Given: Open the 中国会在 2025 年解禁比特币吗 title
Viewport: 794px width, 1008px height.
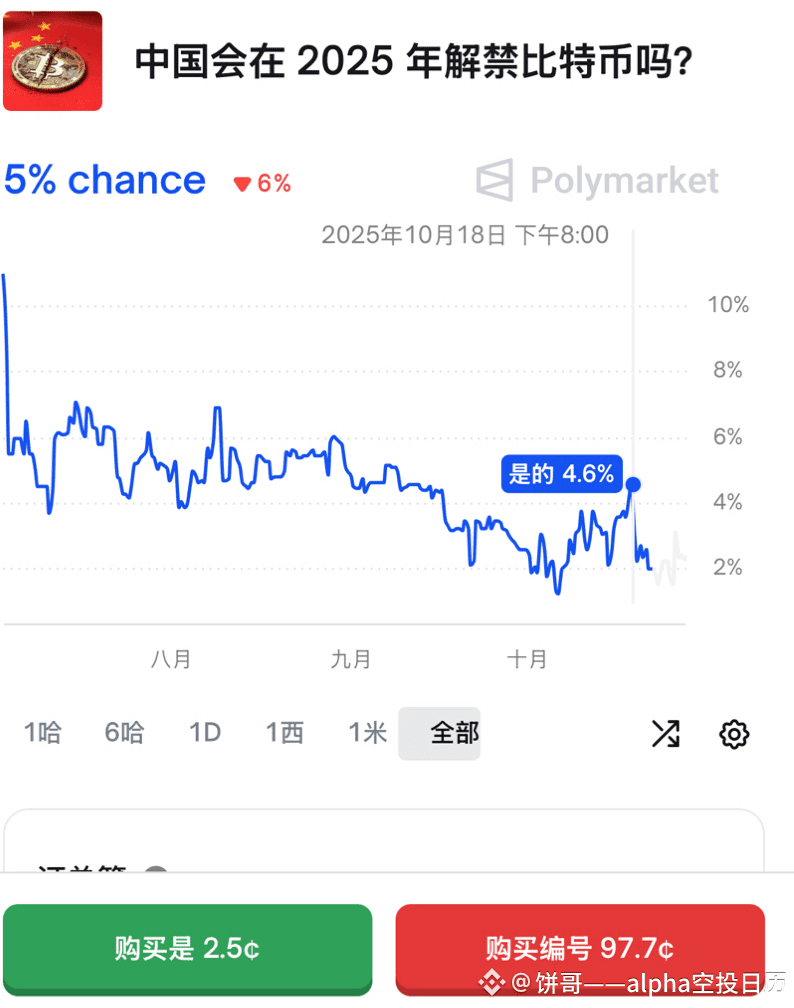Looking at the screenshot, I should coord(414,64).
